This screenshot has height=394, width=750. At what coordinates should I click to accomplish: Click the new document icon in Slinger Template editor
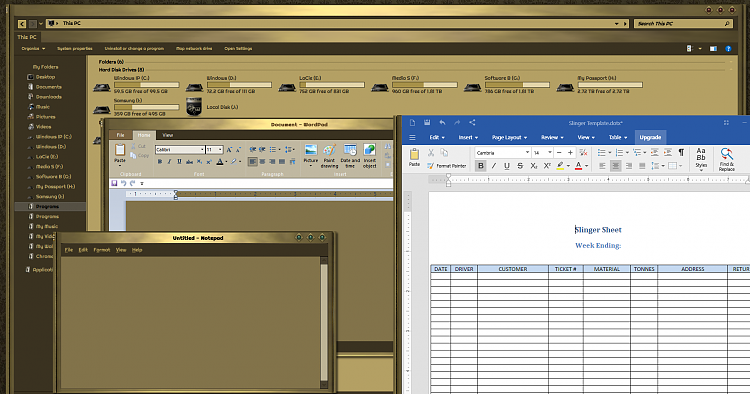412,123
